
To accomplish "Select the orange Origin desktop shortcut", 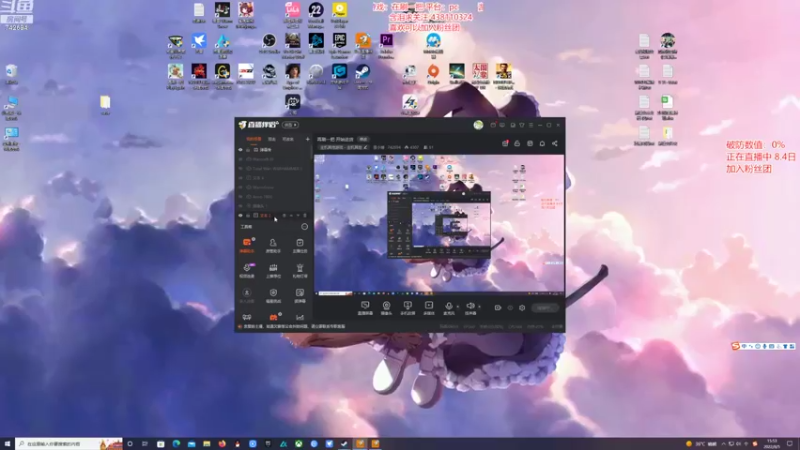I will (x=433, y=74).
